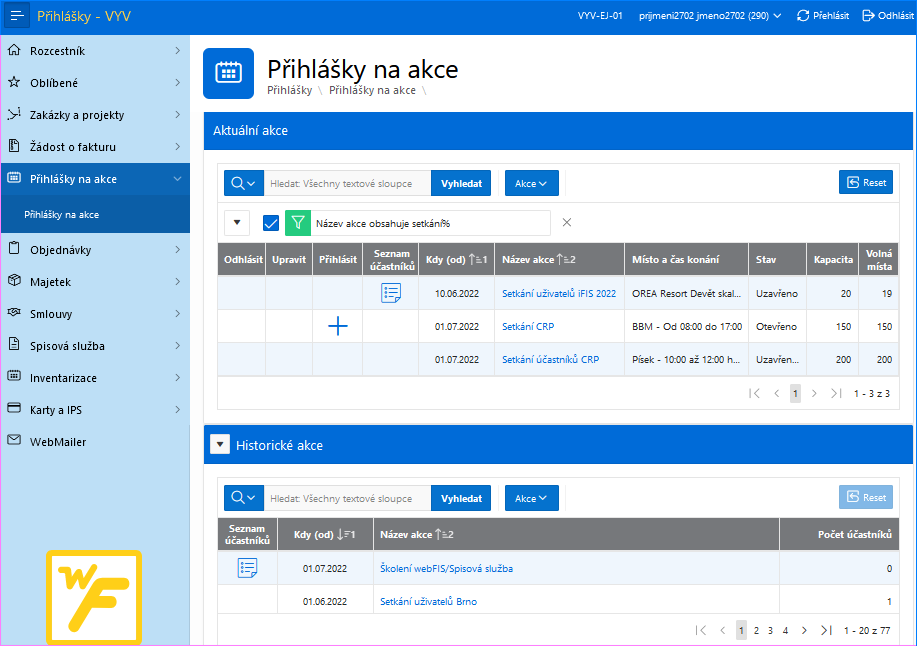The height and width of the screenshot is (646, 917).
Task: Expand Majetek sidebar chevron
Action: coord(177,282)
